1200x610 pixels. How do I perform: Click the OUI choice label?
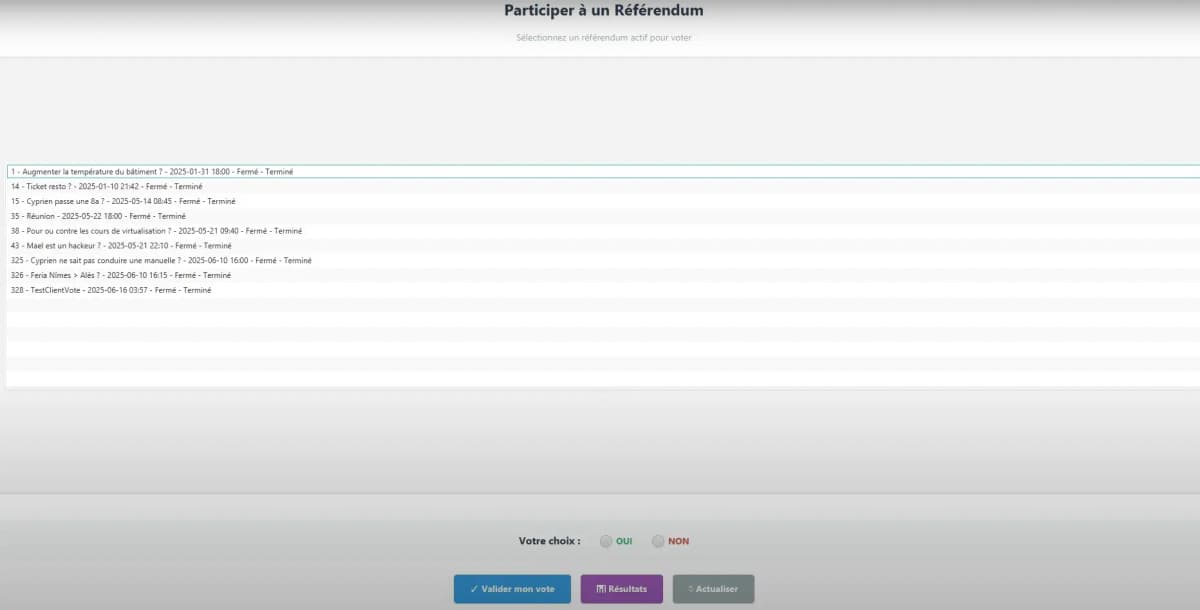(x=622, y=540)
